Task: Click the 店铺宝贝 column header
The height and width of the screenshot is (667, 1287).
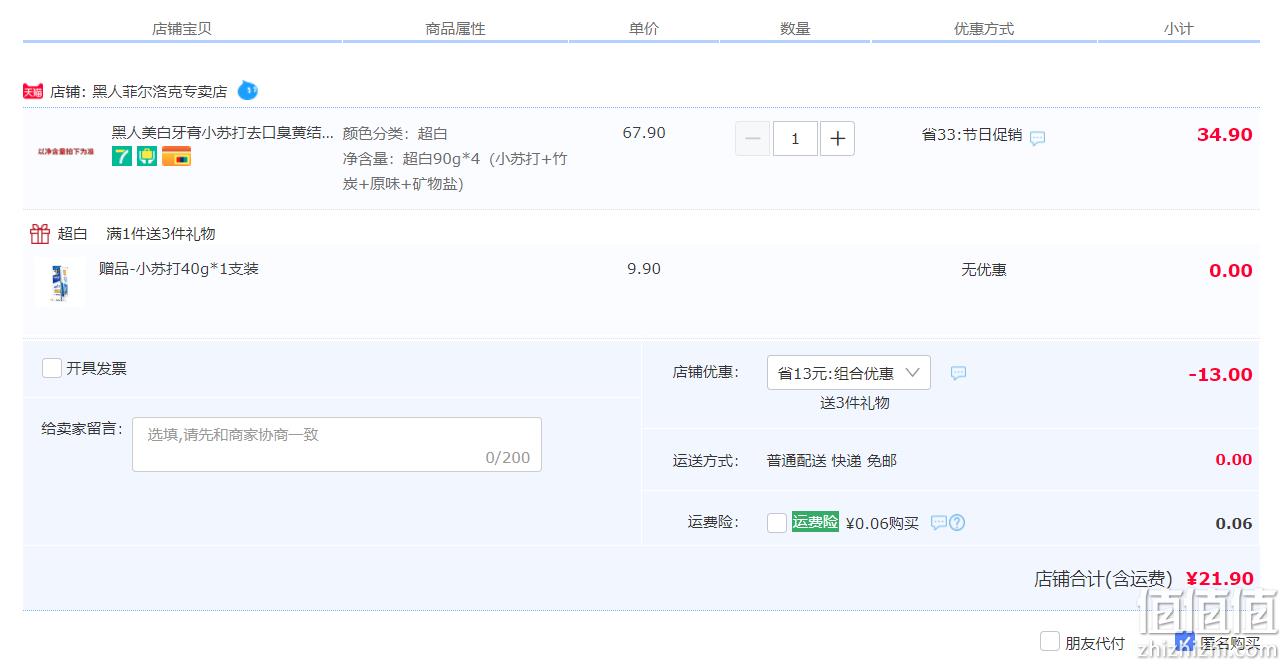Action: pos(182,29)
